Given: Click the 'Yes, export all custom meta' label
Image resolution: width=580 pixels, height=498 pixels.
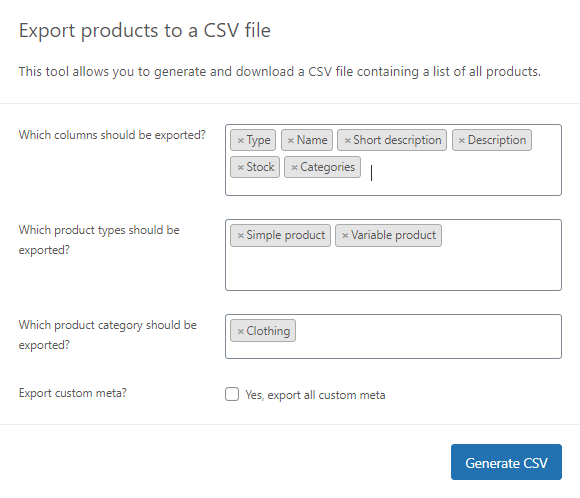Looking at the screenshot, I should tap(315, 395).
